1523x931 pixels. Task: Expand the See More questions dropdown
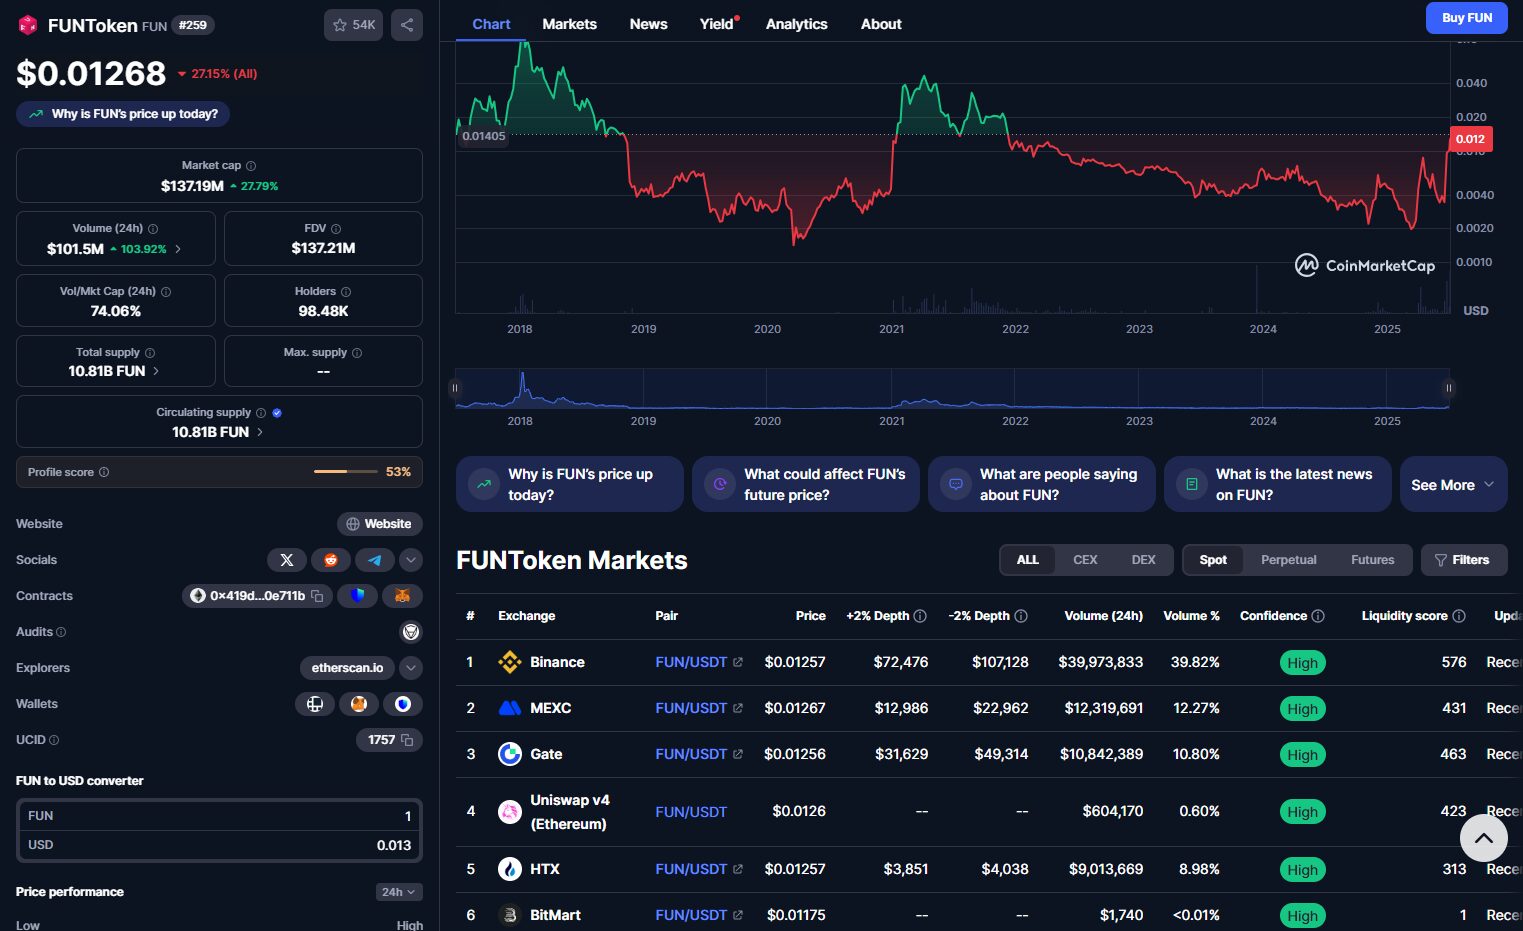point(1452,485)
